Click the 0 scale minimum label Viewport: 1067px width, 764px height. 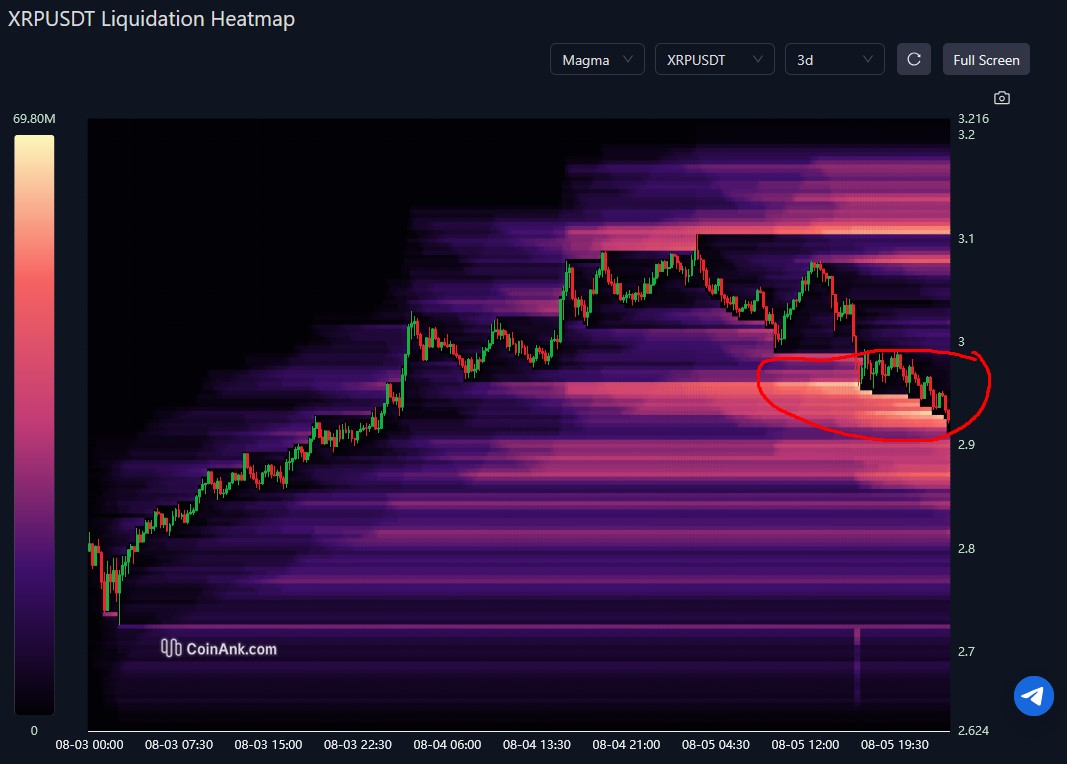coord(34,731)
